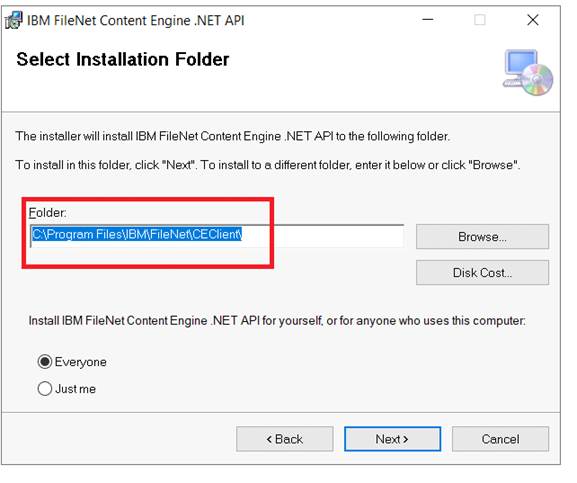
Task: Click the 'for yourself, or for anyone' prompt text
Action: point(277,321)
